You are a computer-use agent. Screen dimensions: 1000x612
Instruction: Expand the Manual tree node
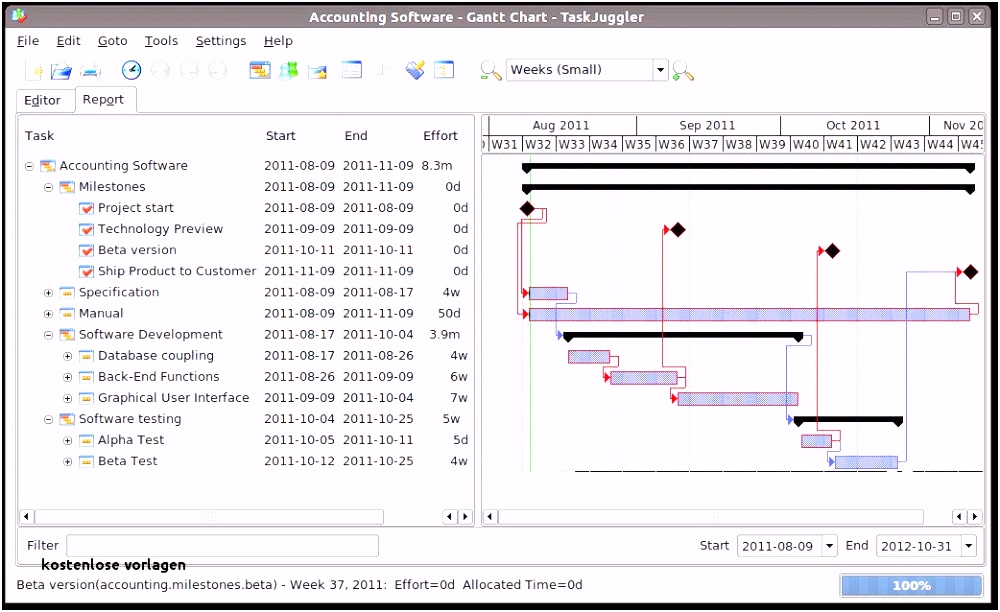(x=48, y=314)
